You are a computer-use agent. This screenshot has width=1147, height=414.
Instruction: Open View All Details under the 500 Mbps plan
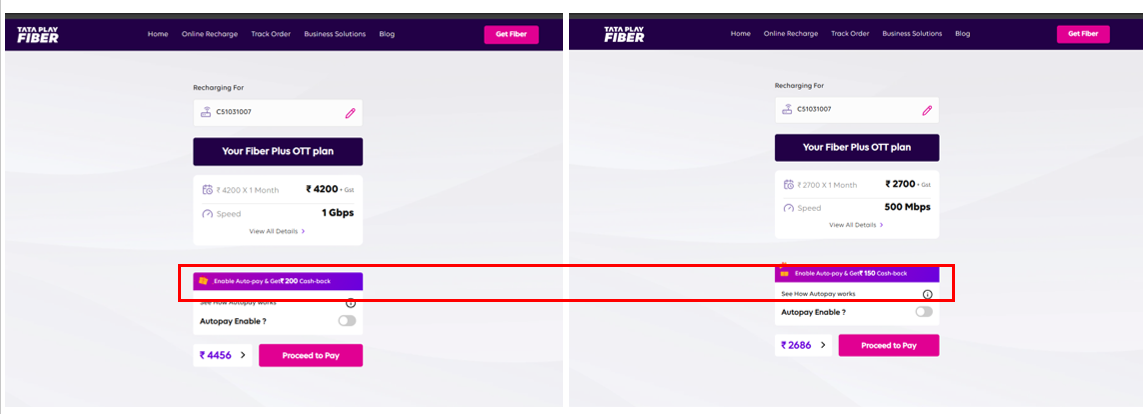(x=856, y=225)
